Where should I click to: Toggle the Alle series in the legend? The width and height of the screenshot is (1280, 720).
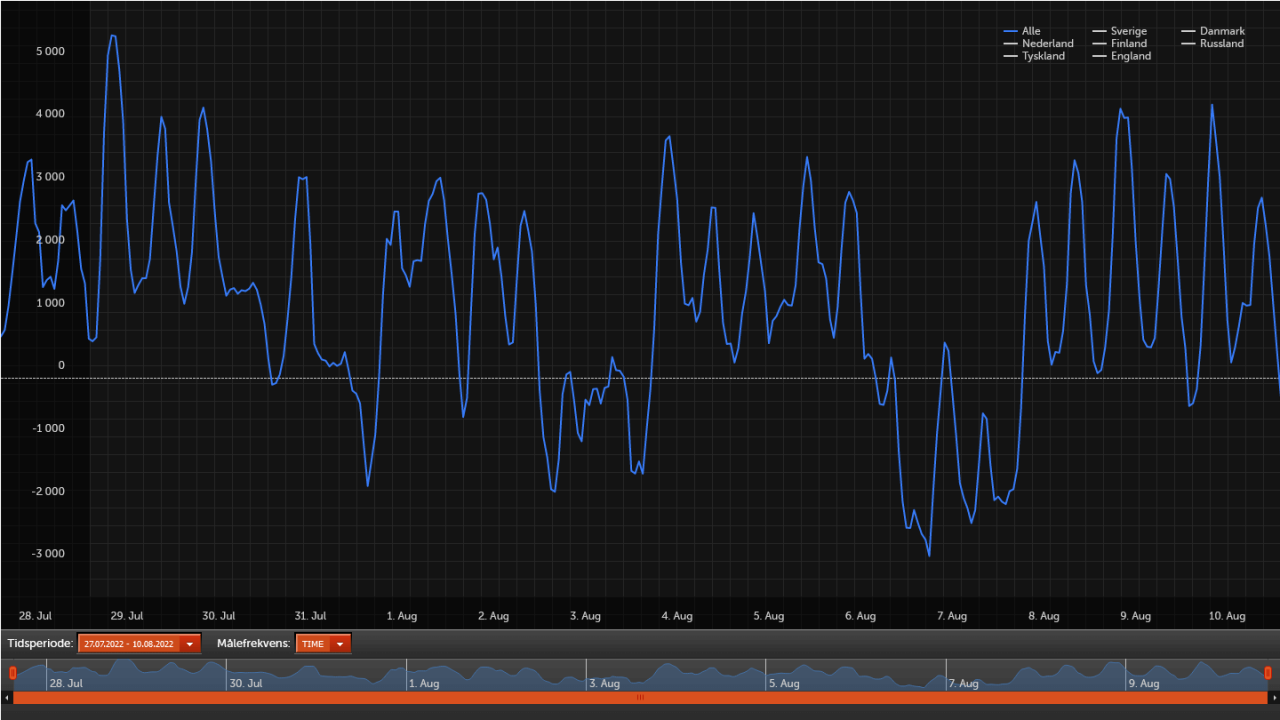(x=1029, y=31)
